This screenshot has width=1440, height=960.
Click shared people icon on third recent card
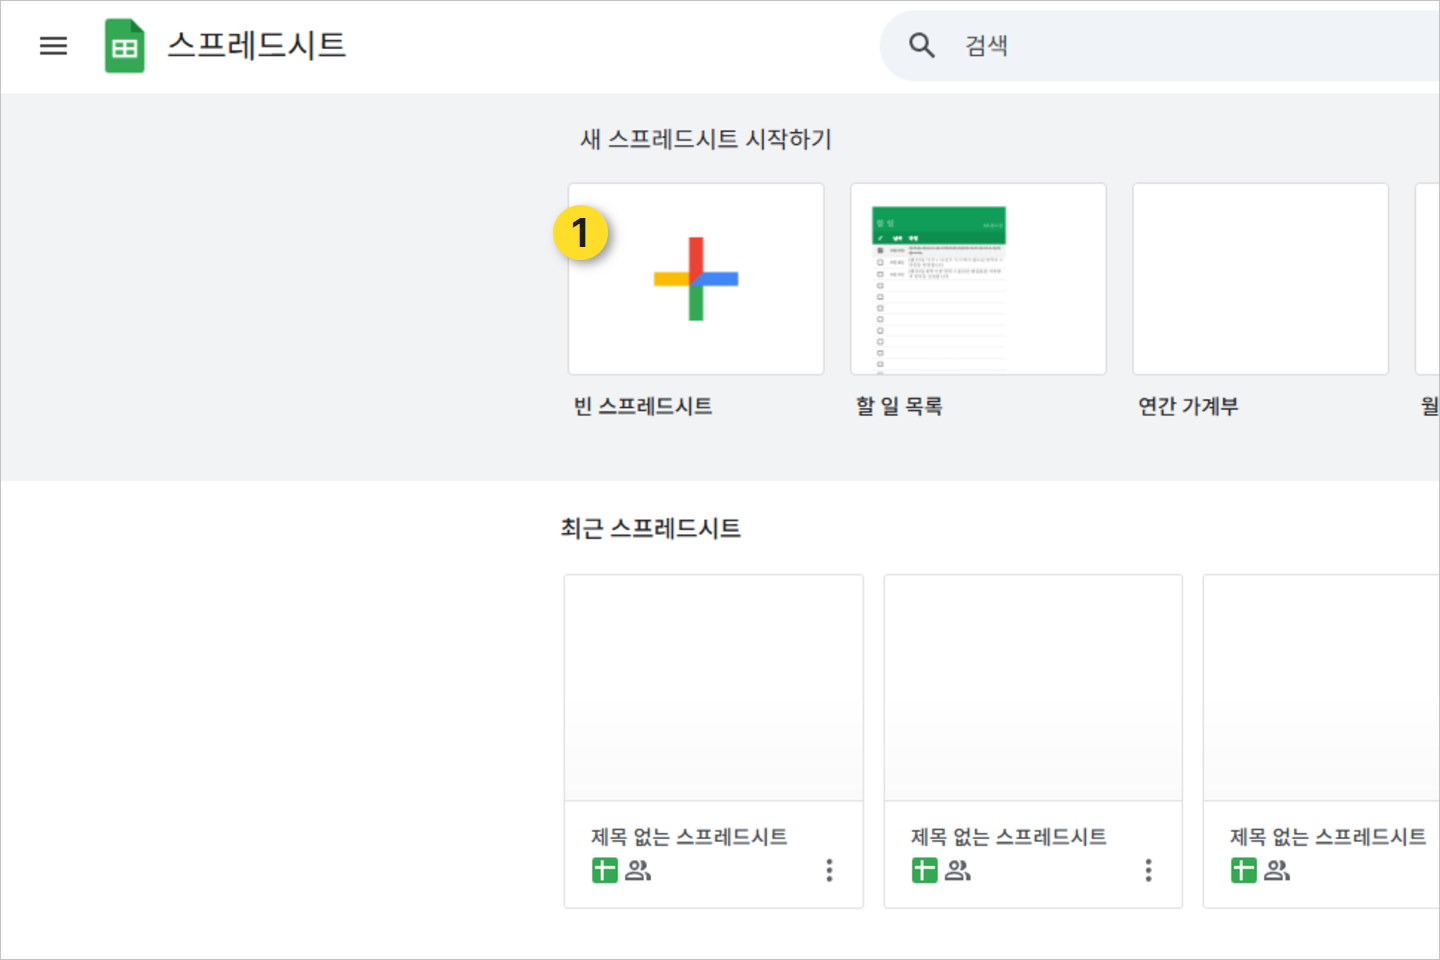pos(1277,871)
